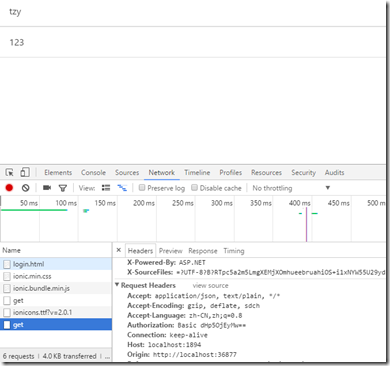The image size is (390, 366).
Task: Click the view source link
Action: tap(210, 286)
